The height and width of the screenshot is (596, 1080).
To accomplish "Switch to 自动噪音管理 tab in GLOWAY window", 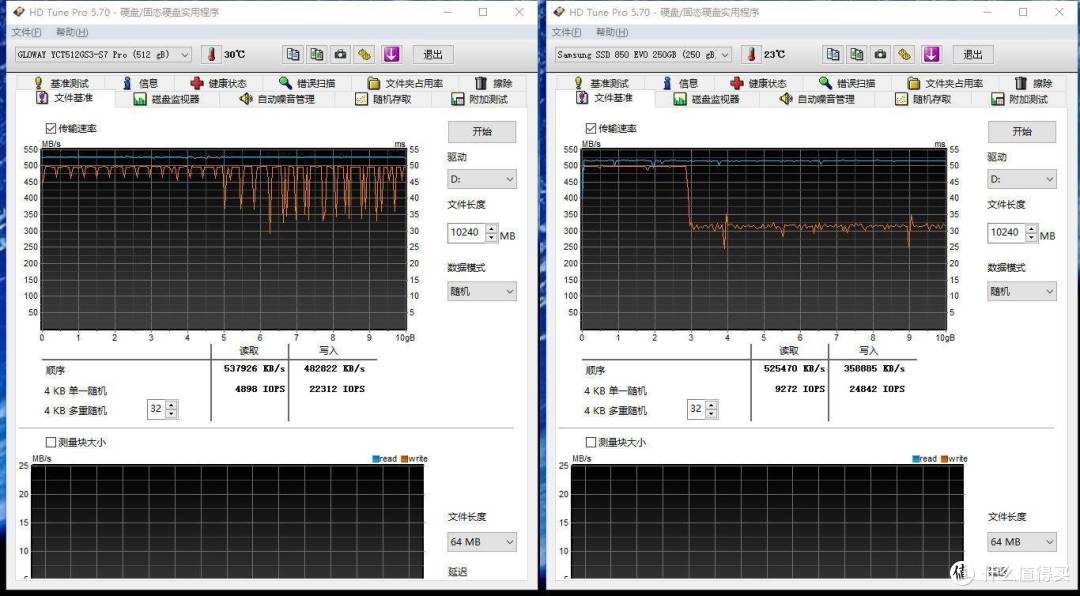I will pyautogui.click(x=277, y=99).
